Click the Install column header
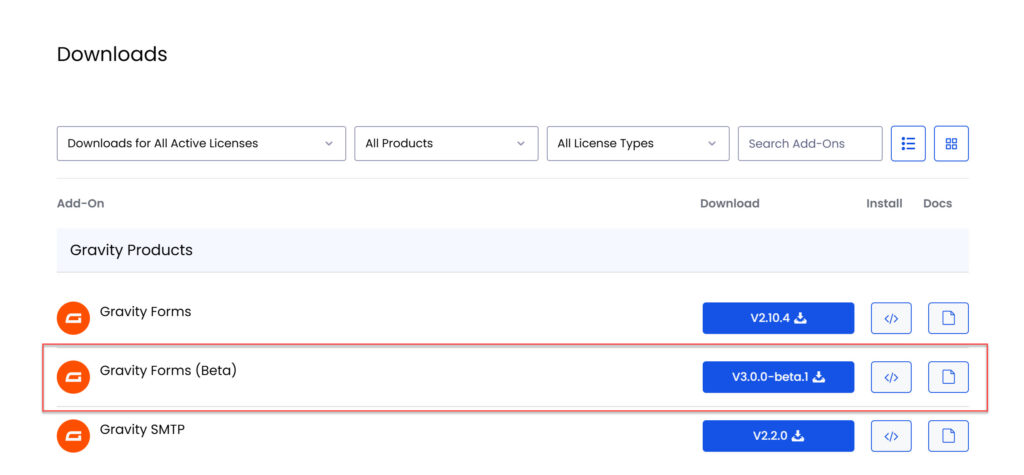The width and height of the screenshot is (1024, 475). 884,203
